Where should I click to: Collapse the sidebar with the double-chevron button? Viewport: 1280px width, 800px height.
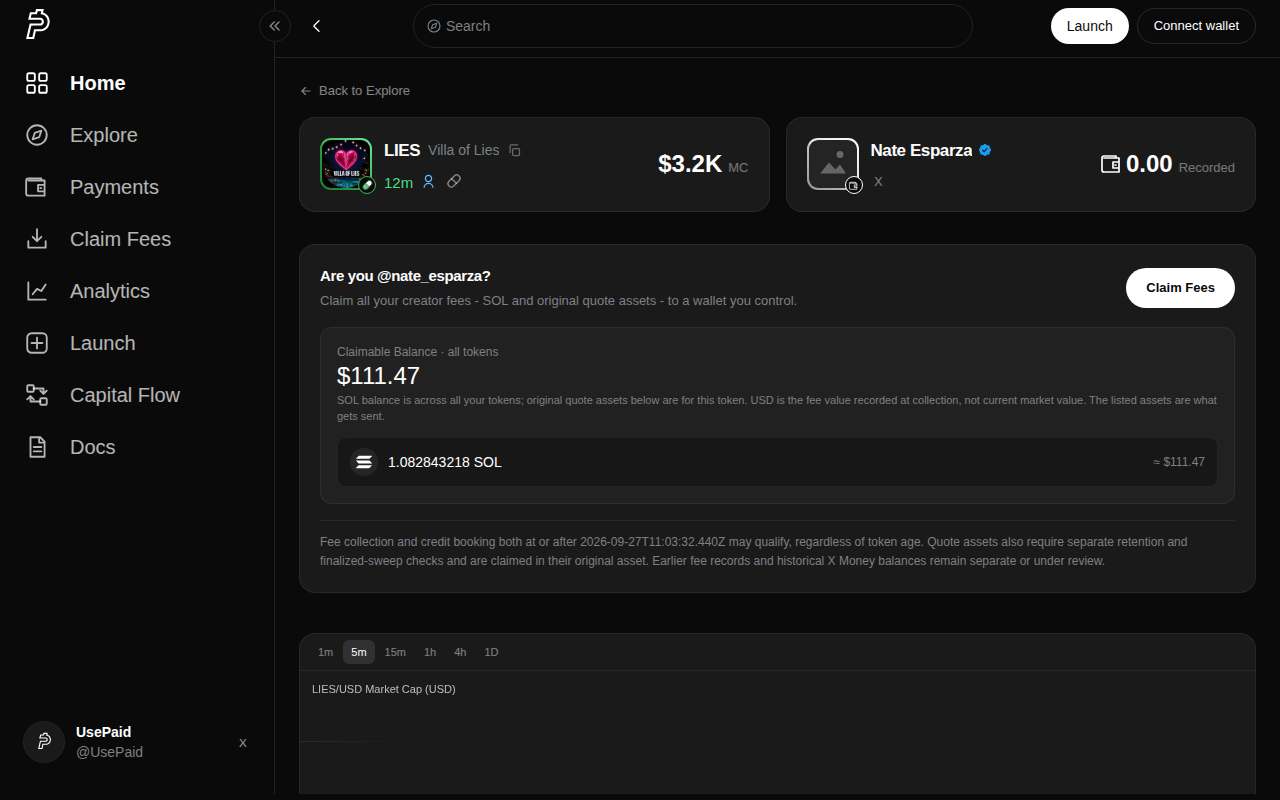(x=275, y=26)
